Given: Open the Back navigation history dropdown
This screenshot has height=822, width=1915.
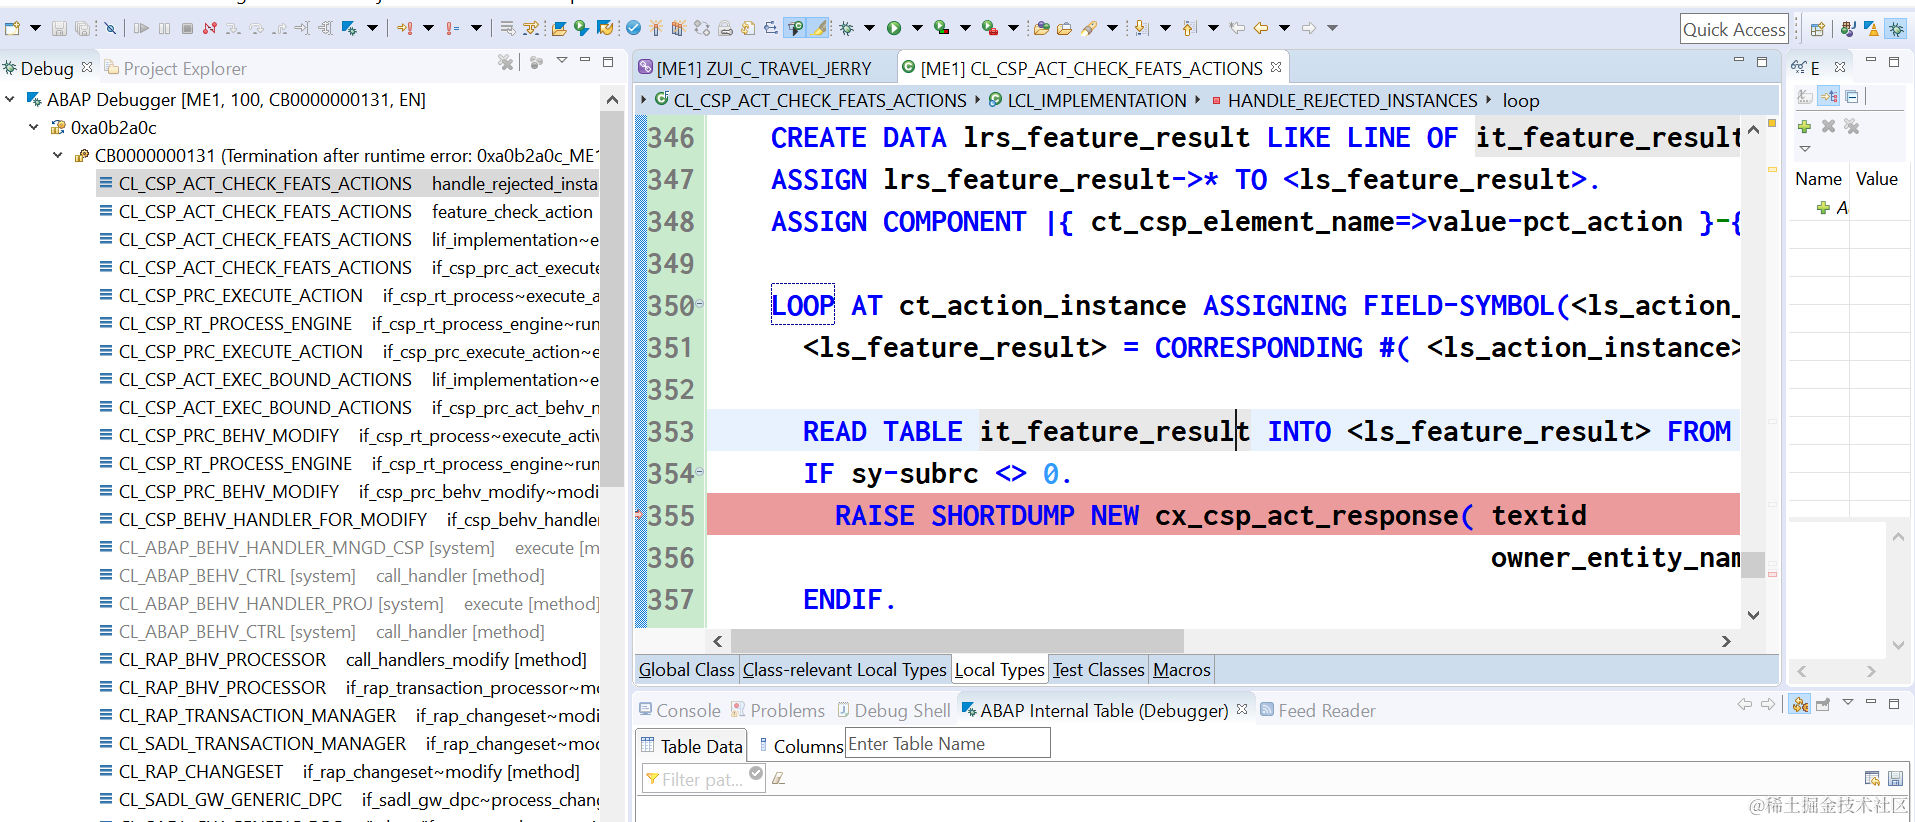Looking at the screenshot, I should tap(1284, 28).
